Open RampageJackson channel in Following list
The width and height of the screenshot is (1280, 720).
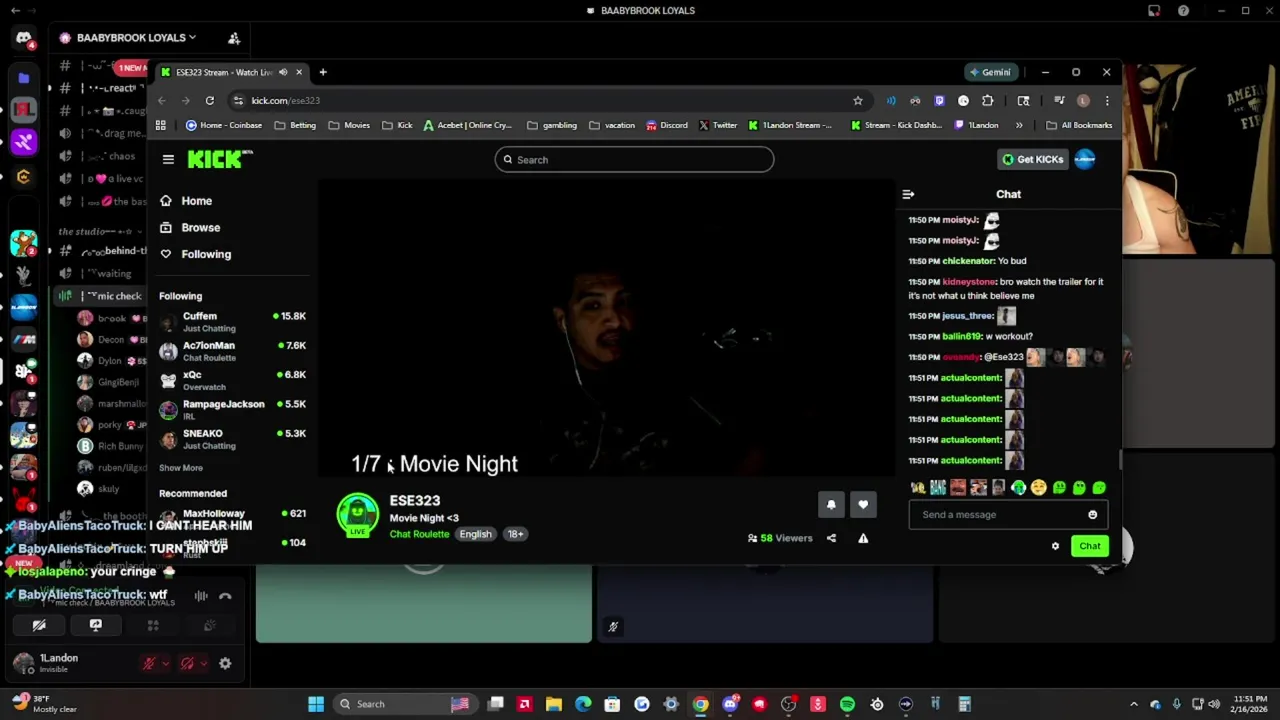232,410
